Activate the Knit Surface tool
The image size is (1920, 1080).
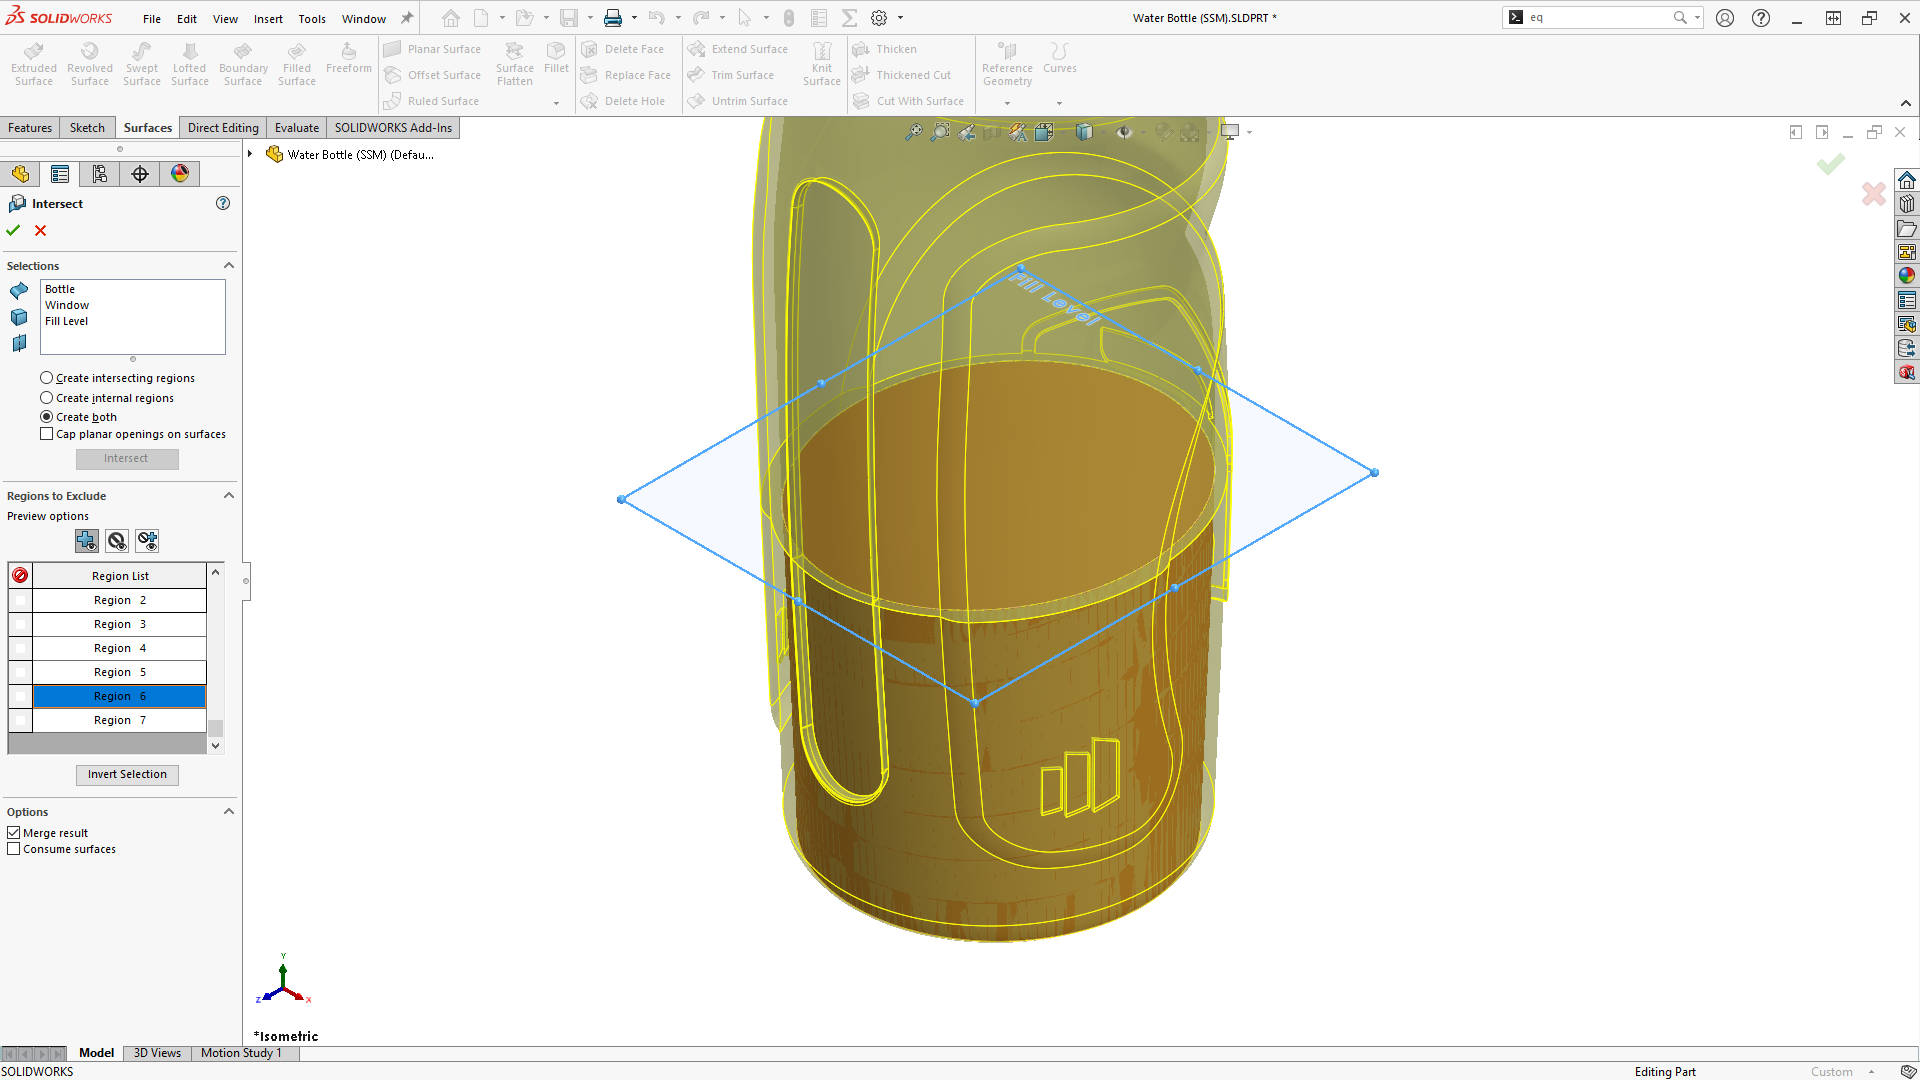(821, 64)
